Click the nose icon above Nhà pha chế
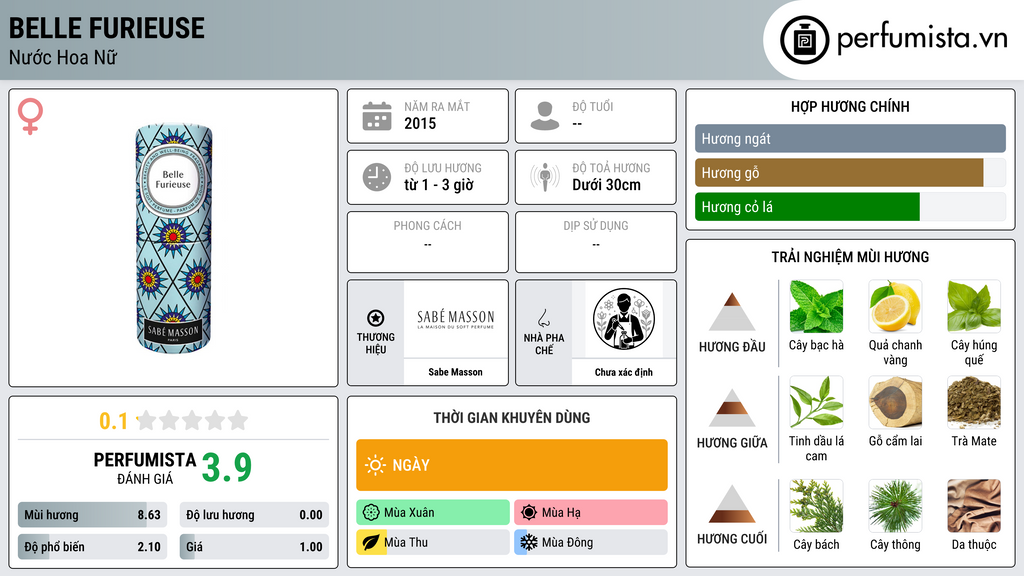 click(543, 318)
